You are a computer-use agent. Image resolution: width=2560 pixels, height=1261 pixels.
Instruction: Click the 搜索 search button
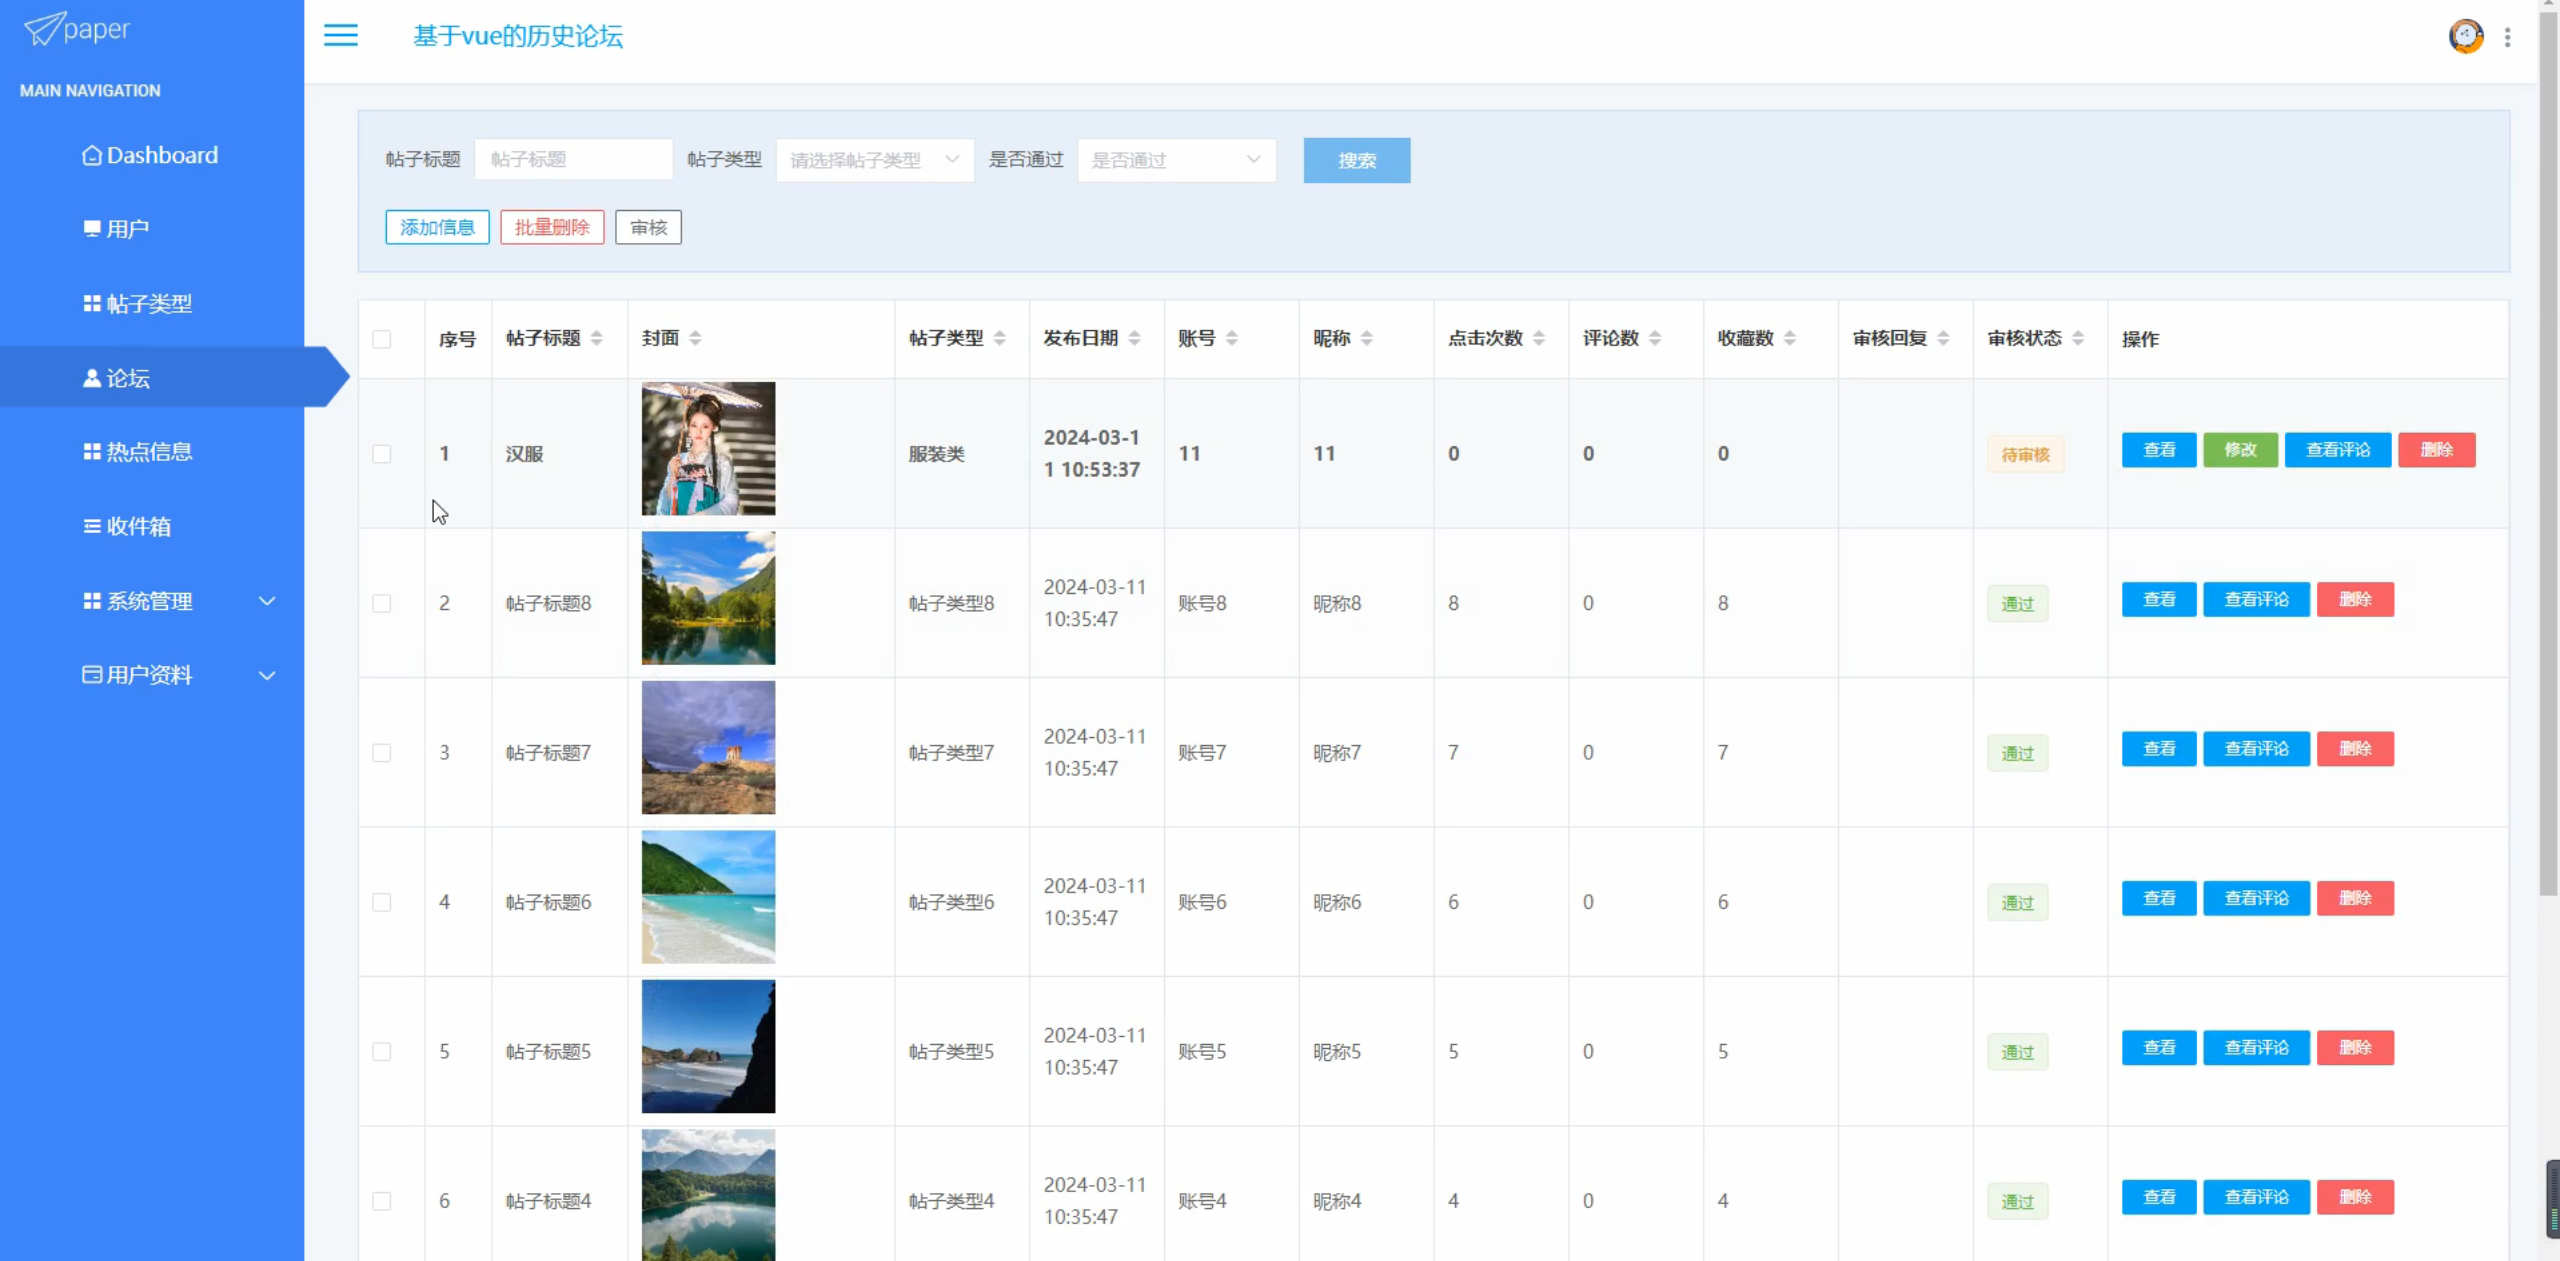[1356, 160]
